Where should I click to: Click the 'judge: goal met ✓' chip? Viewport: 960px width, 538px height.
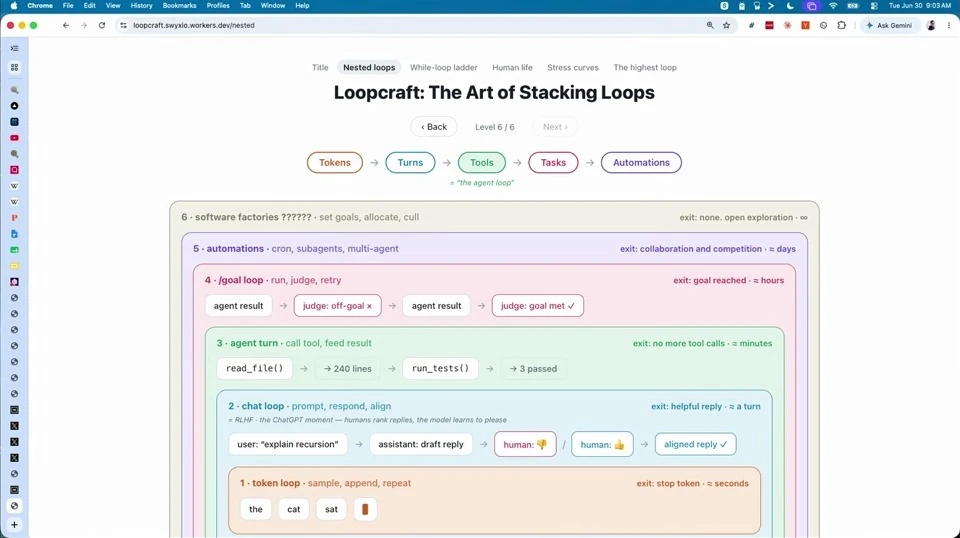click(x=538, y=305)
